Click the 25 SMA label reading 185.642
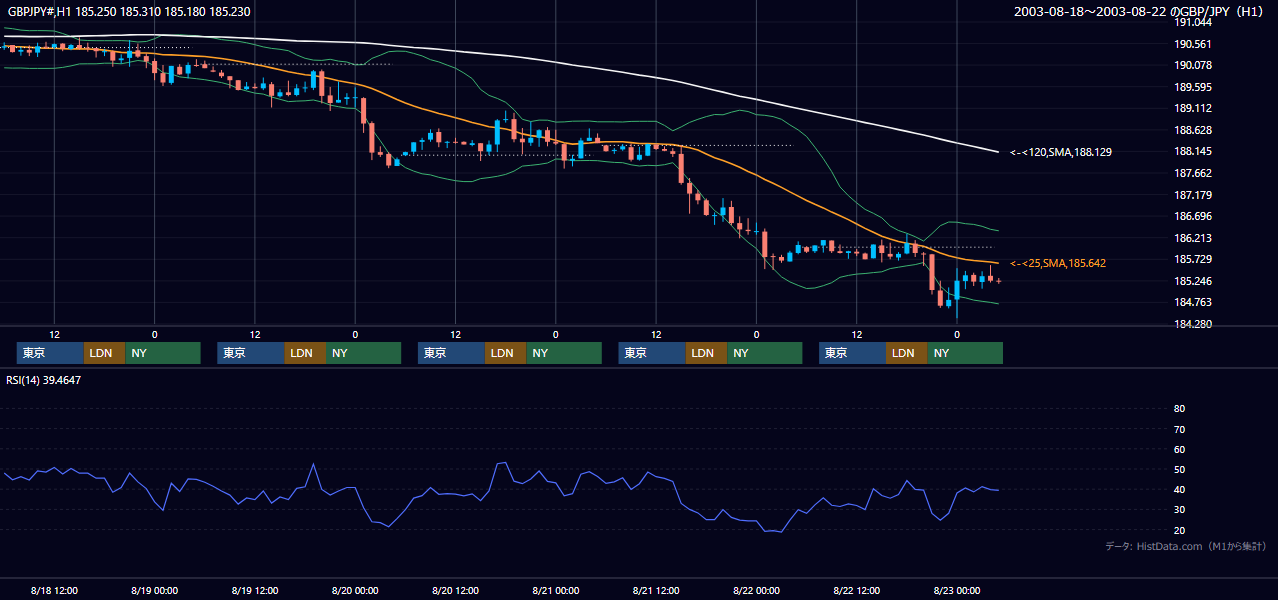 1058,263
